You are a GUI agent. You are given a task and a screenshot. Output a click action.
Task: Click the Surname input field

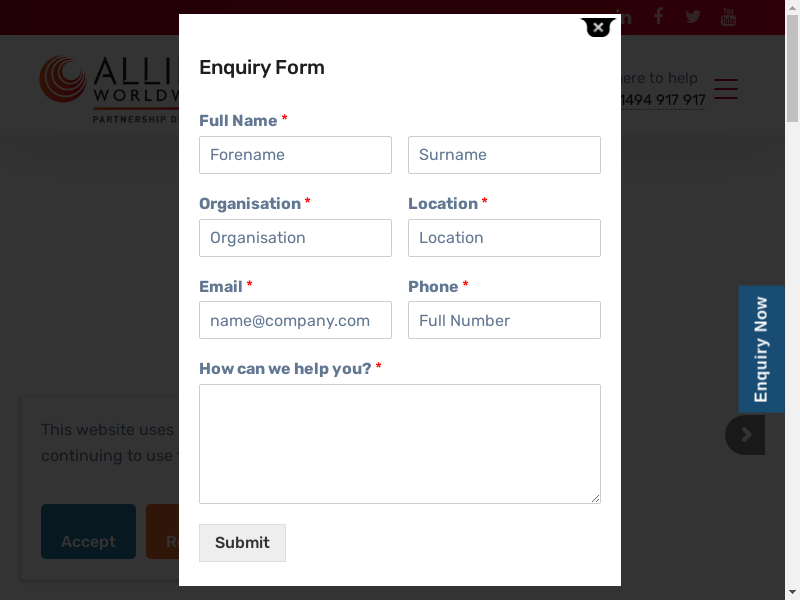tap(504, 155)
